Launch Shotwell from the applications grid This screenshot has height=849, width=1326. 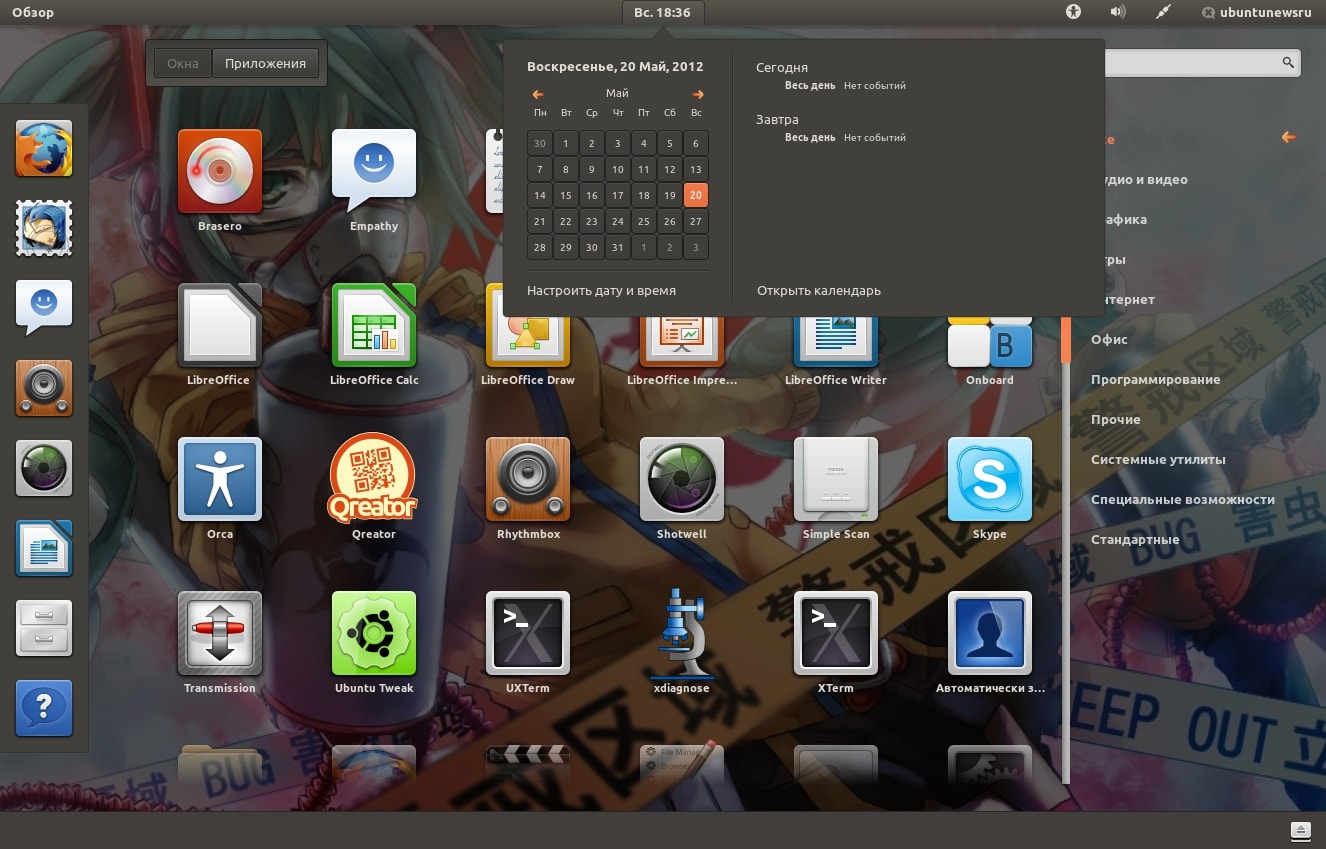coord(682,479)
